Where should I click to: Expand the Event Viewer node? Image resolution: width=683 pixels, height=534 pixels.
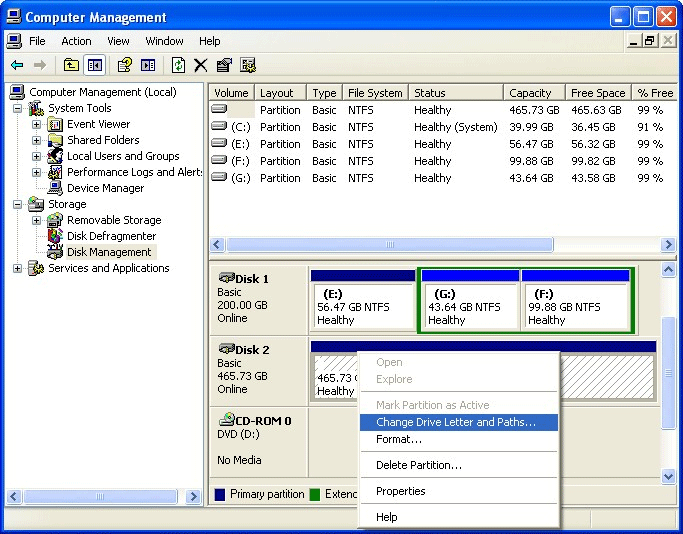coord(37,125)
